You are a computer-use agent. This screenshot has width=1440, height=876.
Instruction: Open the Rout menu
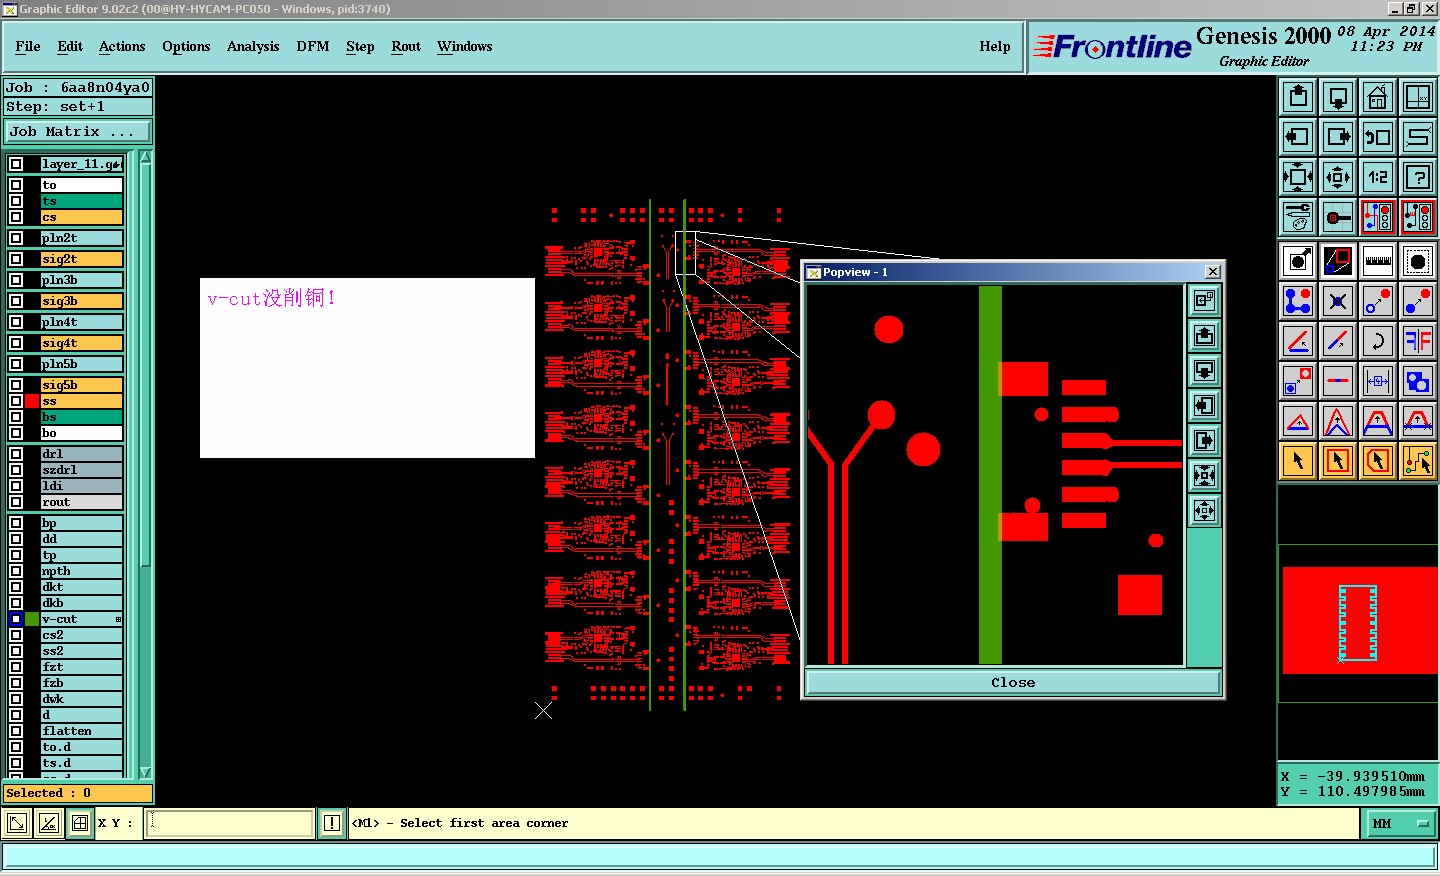pyautogui.click(x=406, y=47)
